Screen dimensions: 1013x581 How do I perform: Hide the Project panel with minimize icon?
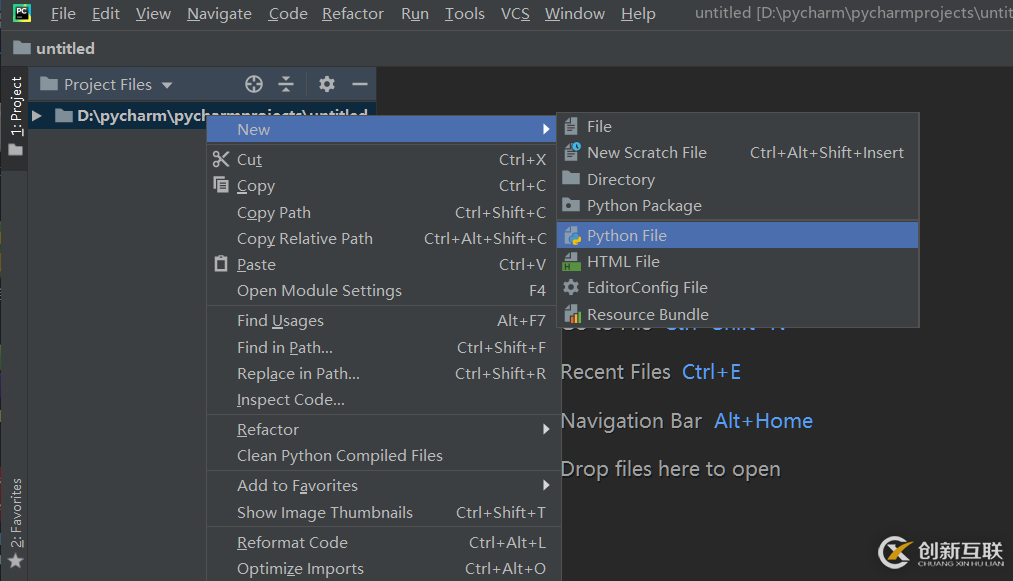pyautogui.click(x=359, y=84)
